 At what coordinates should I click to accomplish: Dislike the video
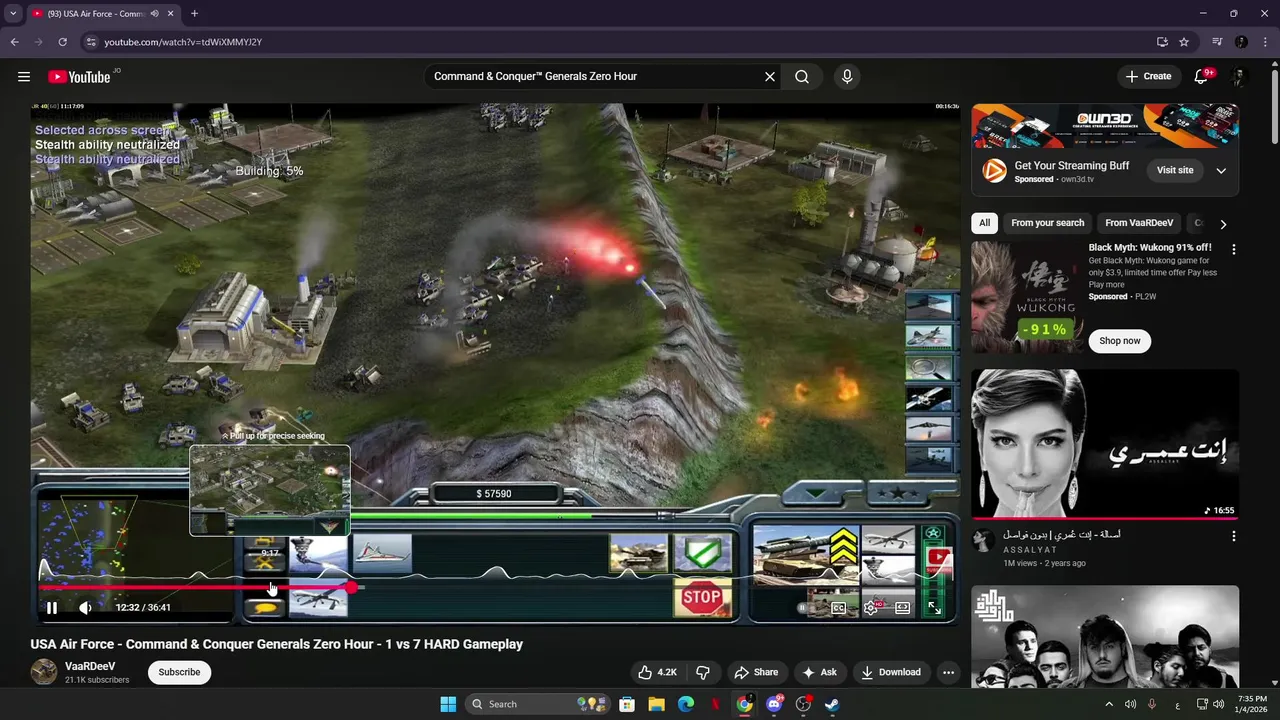pyautogui.click(x=703, y=672)
